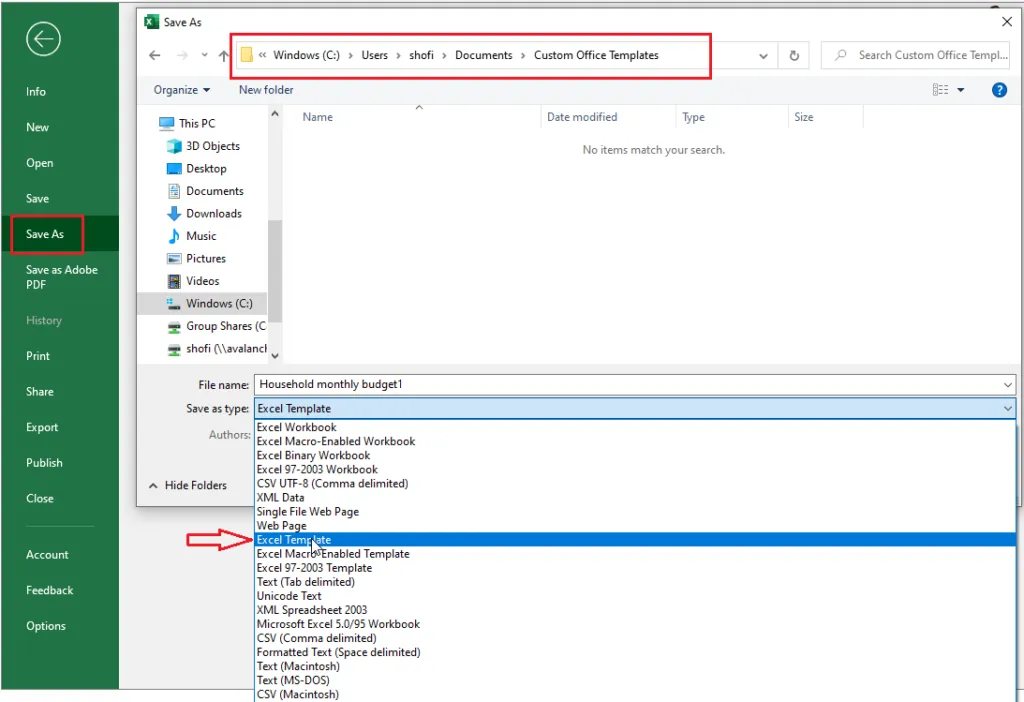Open the shofi network drive
1024x702 pixels.
[216, 349]
